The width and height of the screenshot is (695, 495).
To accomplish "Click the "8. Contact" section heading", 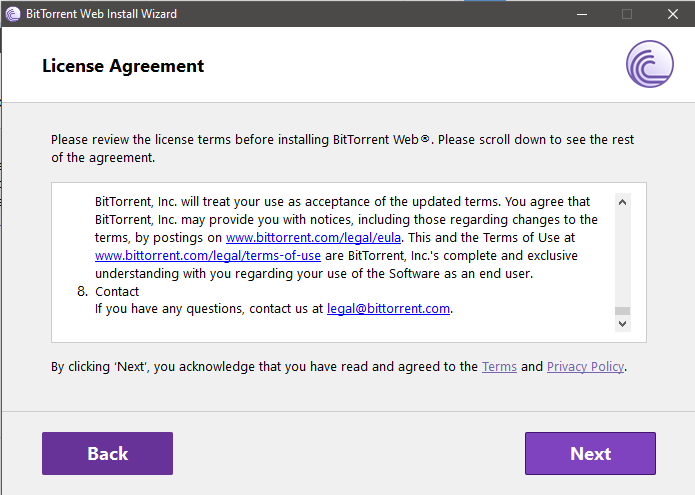I will pyautogui.click(x=108, y=291).
